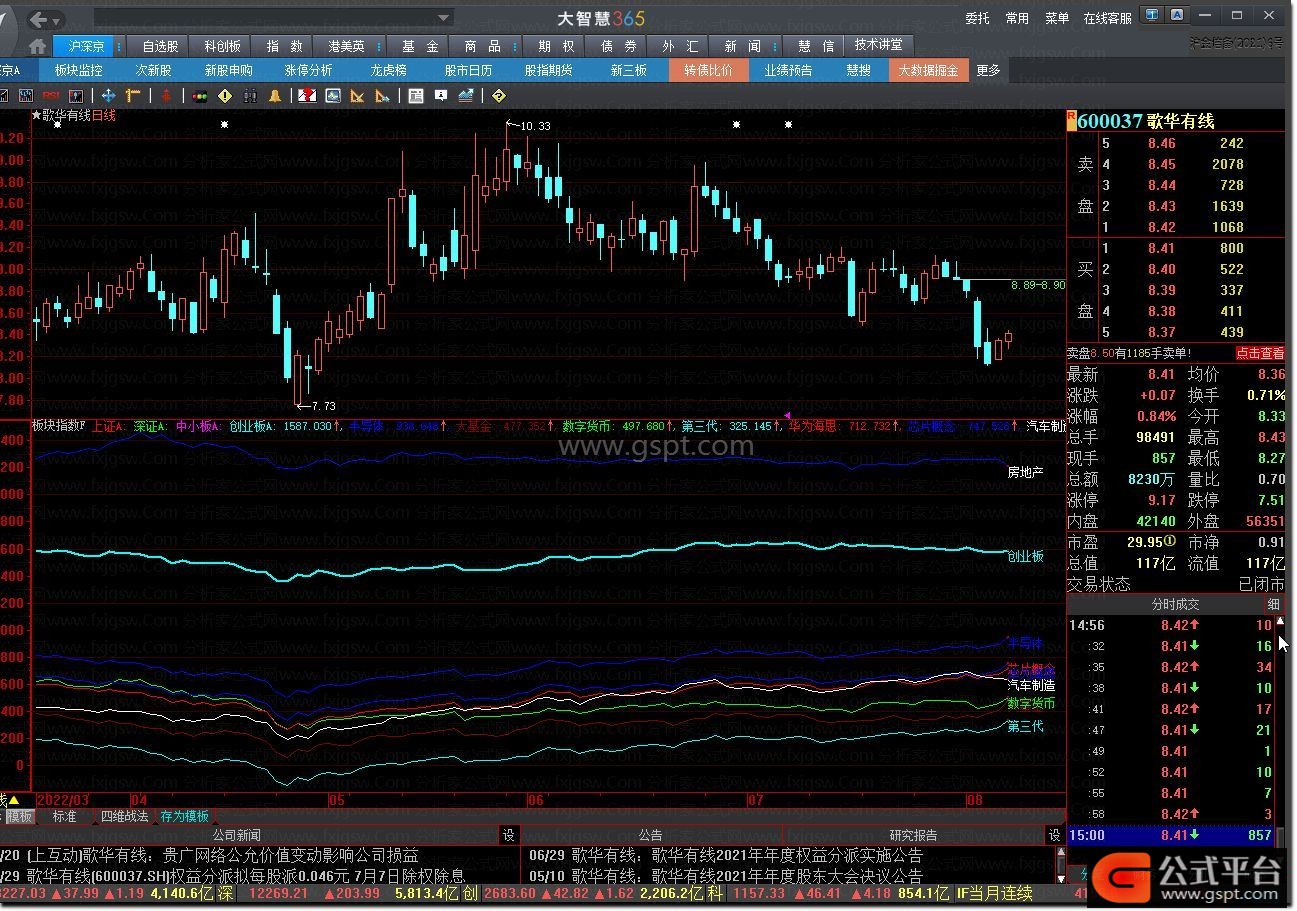Switch to the 科创板 tab
The height and width of the screenshot is (911, 1297).
click(222, 46)
